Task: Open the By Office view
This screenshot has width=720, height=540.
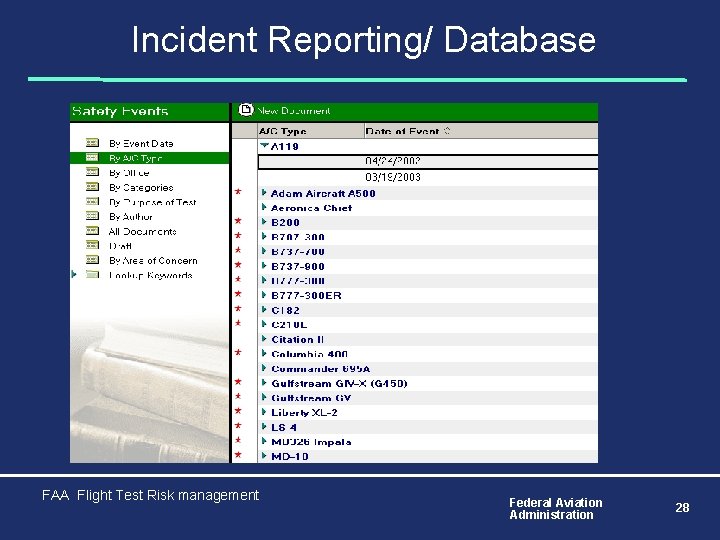Action: [129, 173]
